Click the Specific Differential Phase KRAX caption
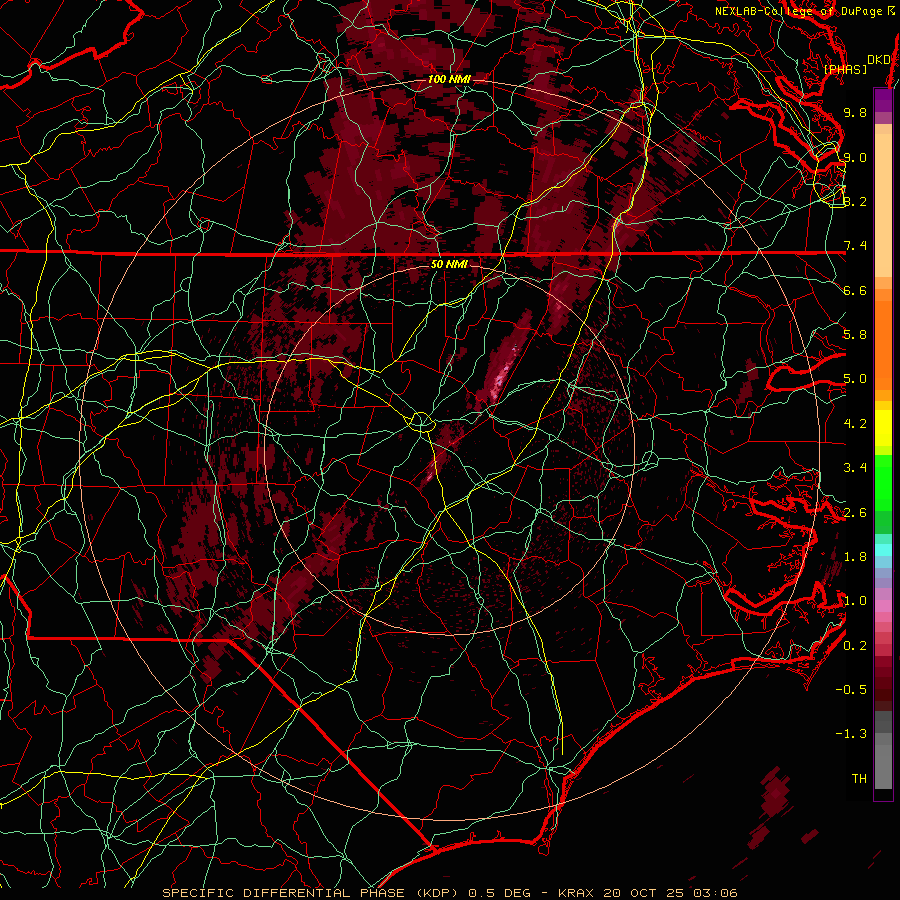The width and height of the screenshot is (900, 900). click(450, 893)
